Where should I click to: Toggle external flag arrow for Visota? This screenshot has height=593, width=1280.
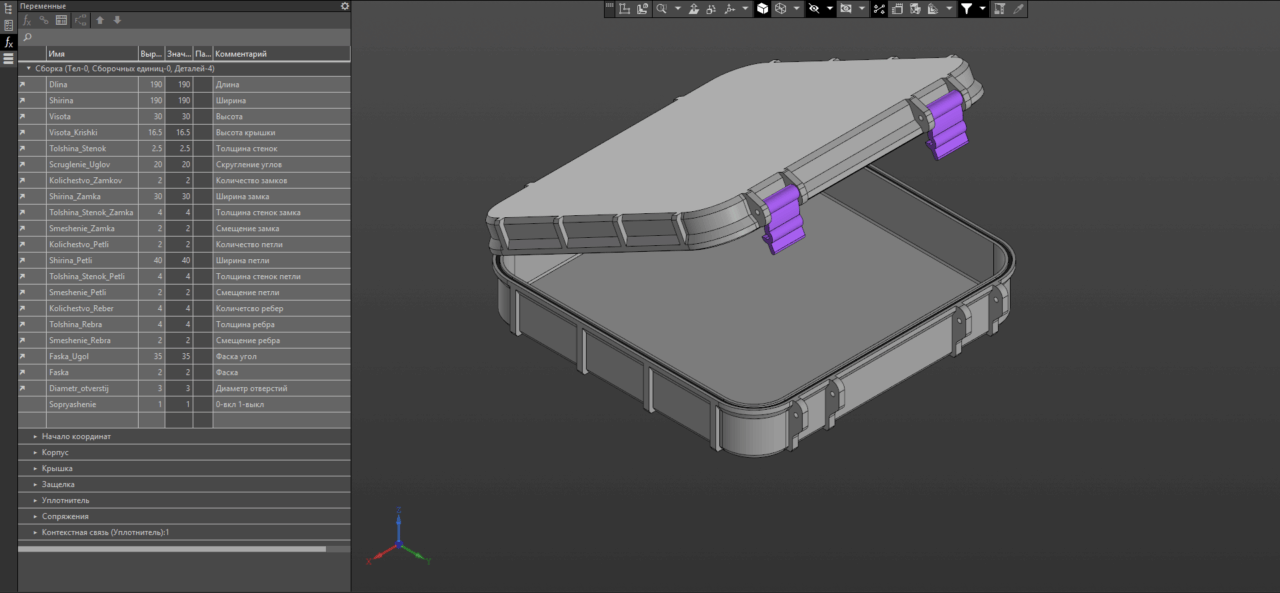22,117
